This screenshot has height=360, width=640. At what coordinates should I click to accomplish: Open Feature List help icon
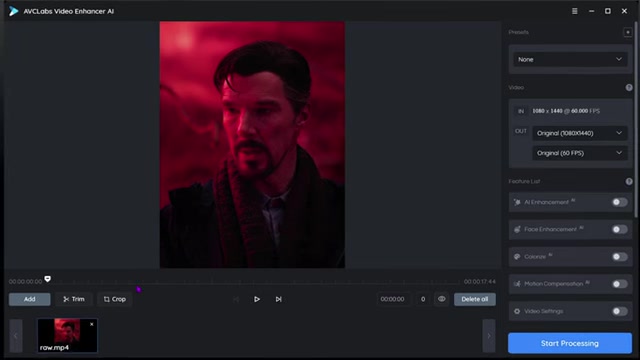point(629,181)
